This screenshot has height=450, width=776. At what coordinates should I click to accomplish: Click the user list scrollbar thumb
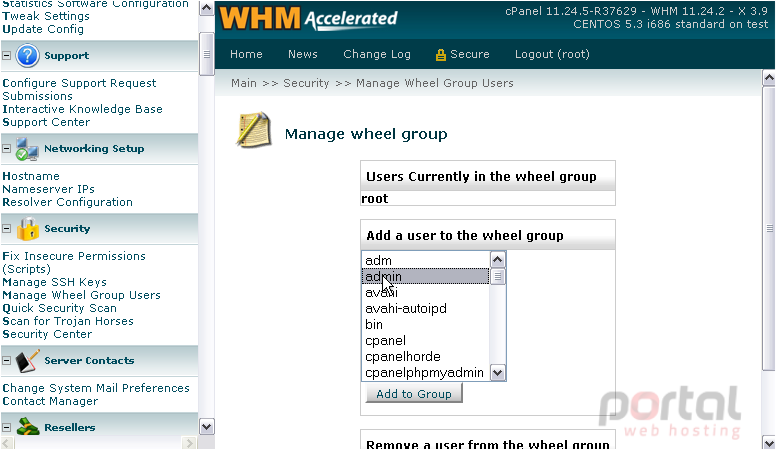click(x=497, y=276)
